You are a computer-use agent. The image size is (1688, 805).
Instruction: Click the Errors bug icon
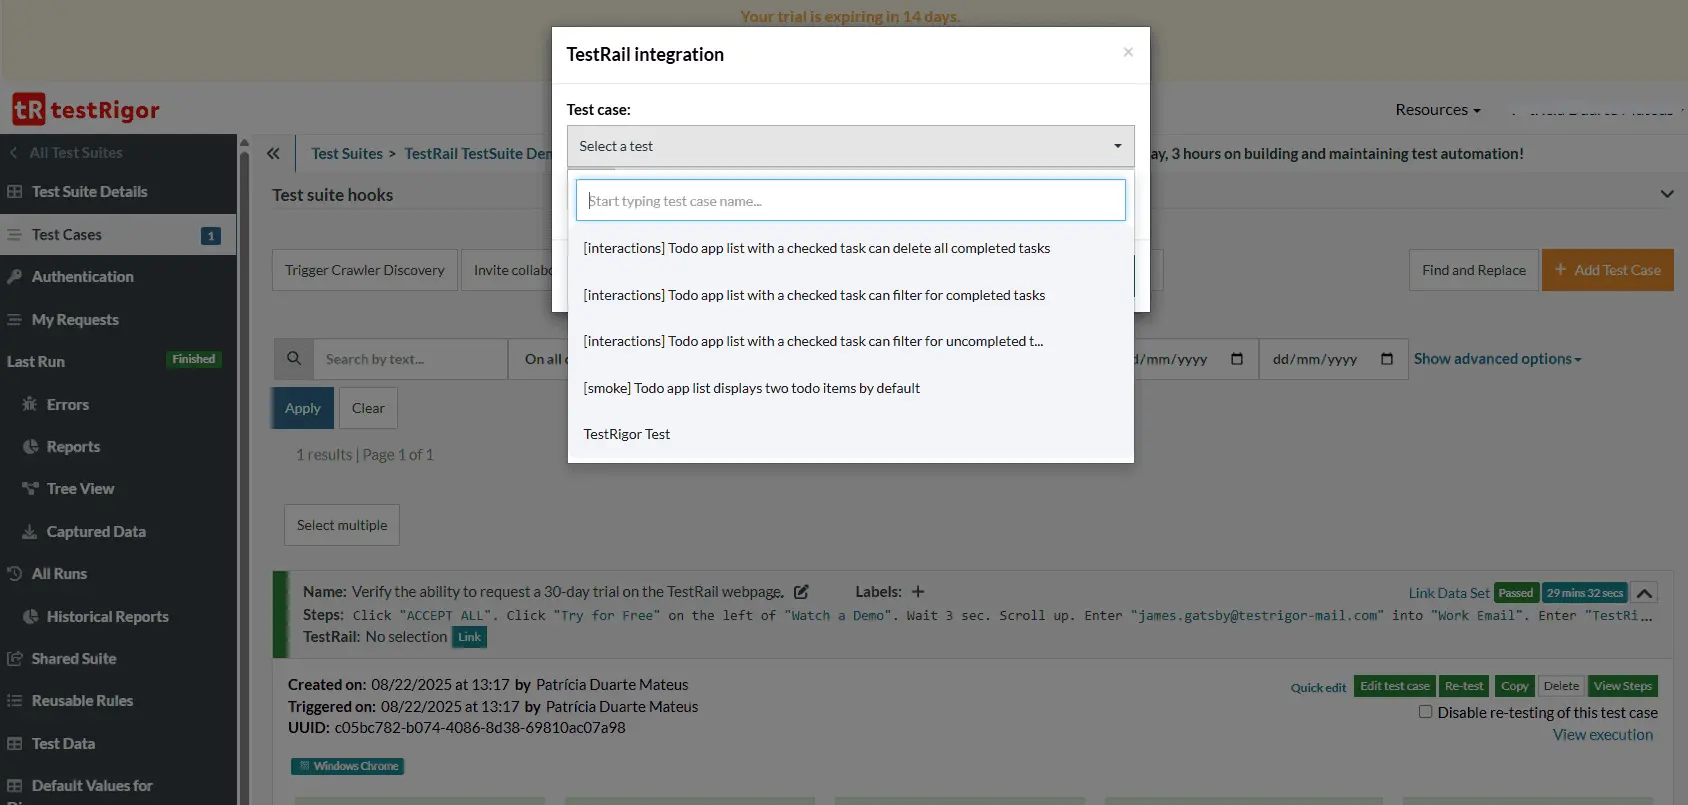coord(30,405)
